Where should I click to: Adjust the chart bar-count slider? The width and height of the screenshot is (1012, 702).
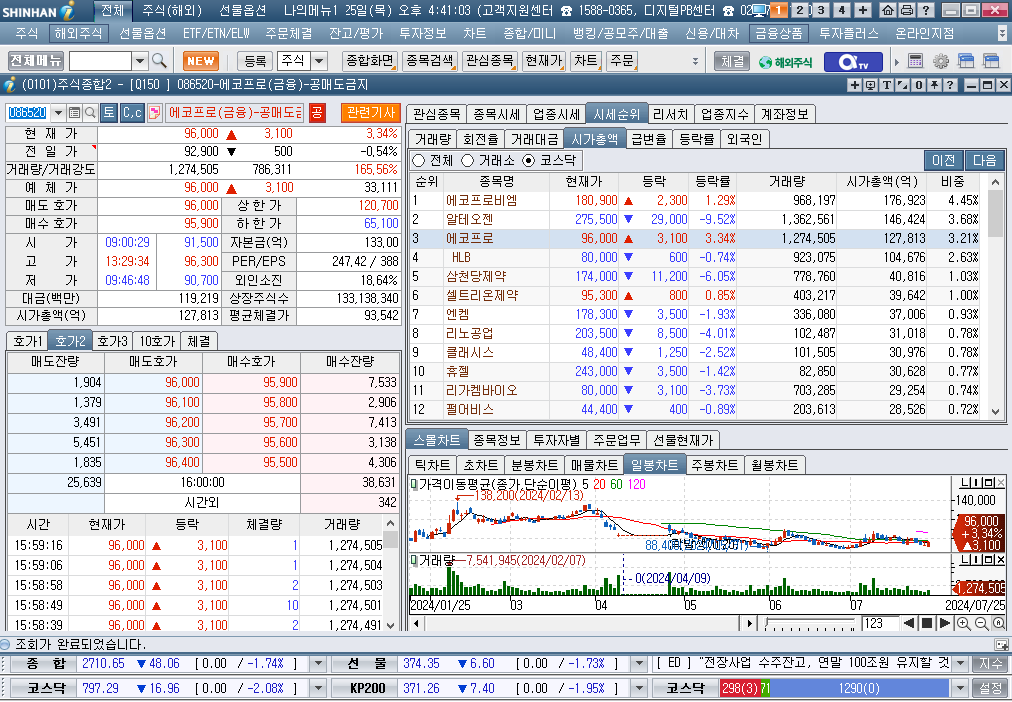[x=809, y=623]
